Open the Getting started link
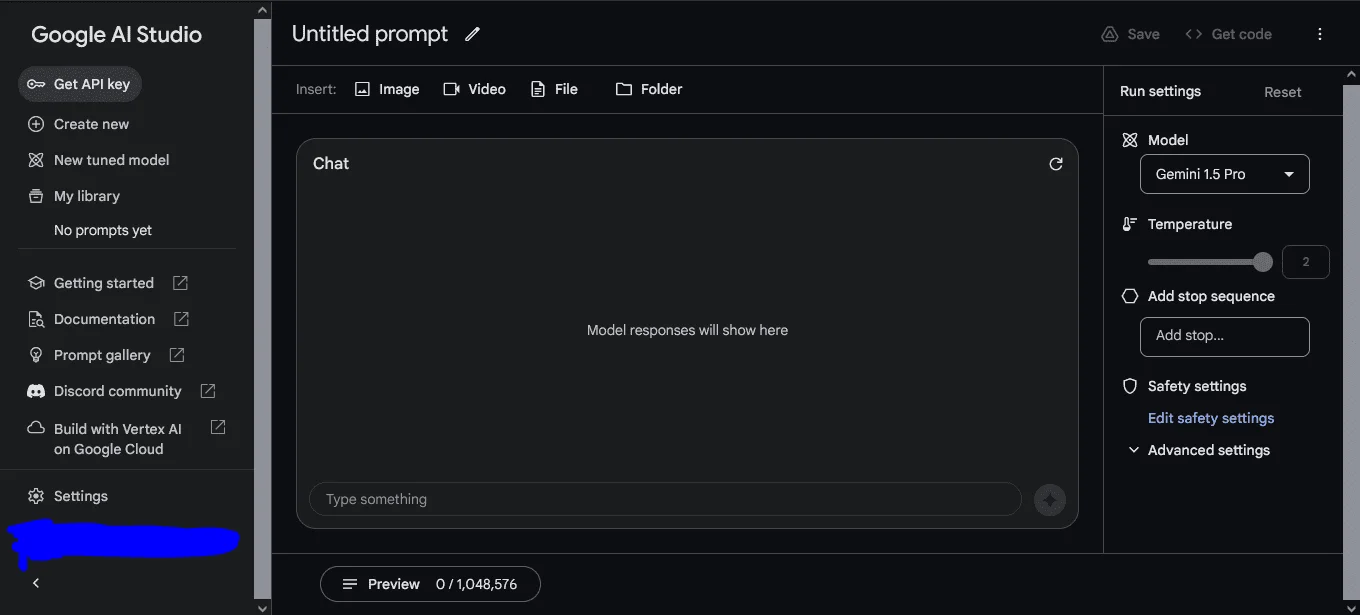This screenshot has width=1360, height=615. coord(104,283)
